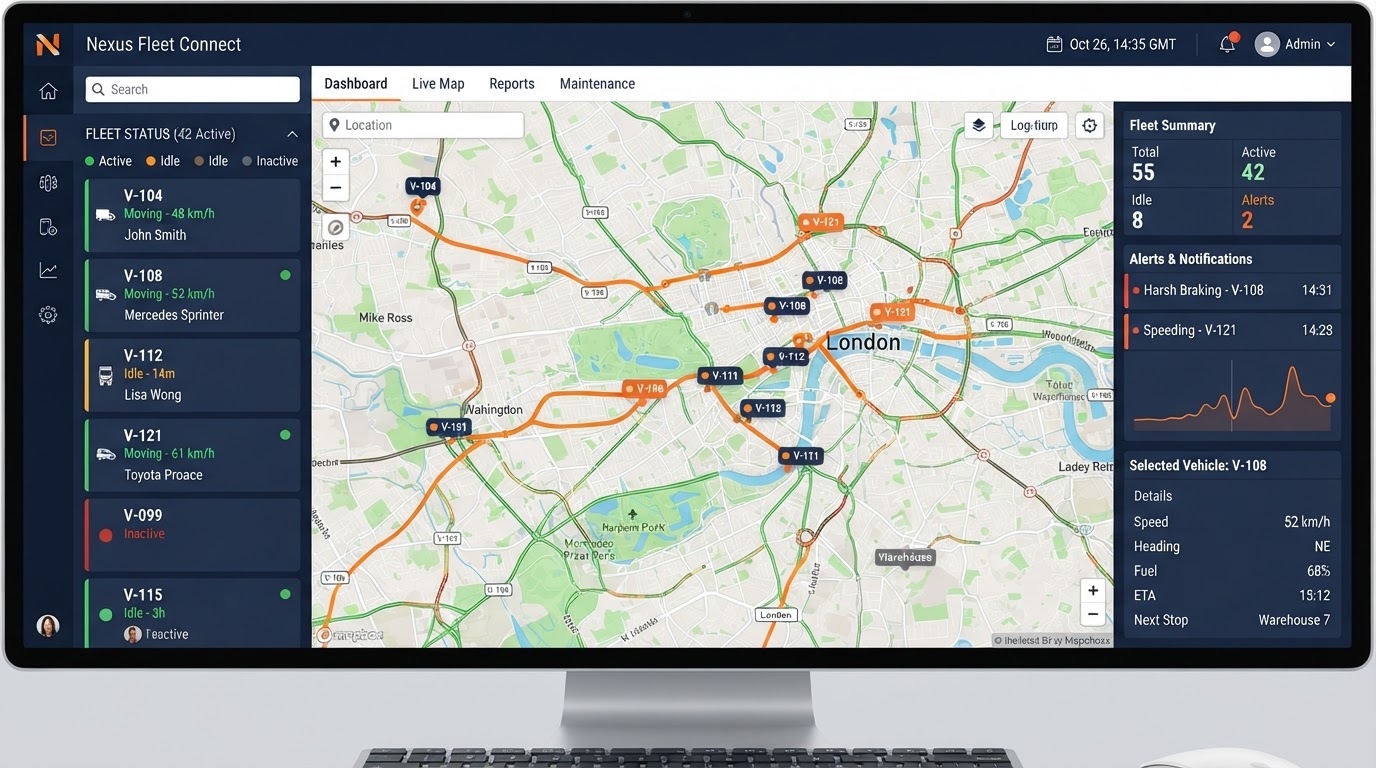Click the Fuel value 68%

pyautogui.click(x=1318, y=571)
